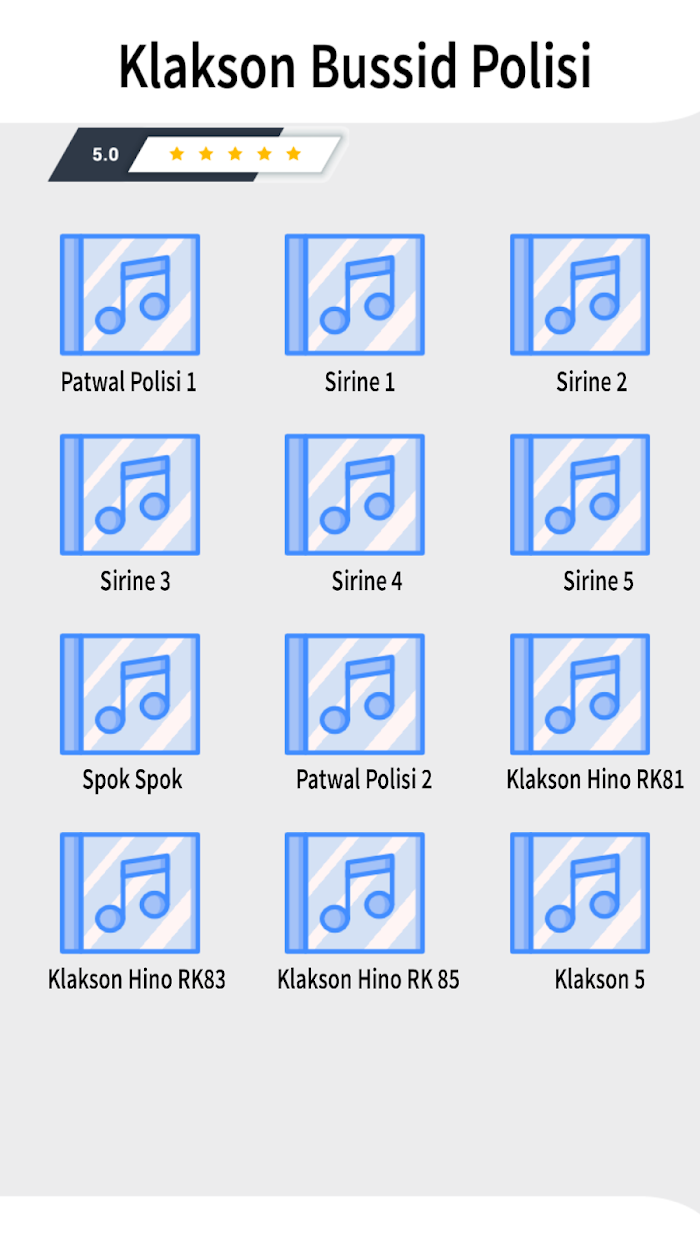Play the Sirine 1 sound icon
Screen dimensions: 700x1244
click(355, 295)
